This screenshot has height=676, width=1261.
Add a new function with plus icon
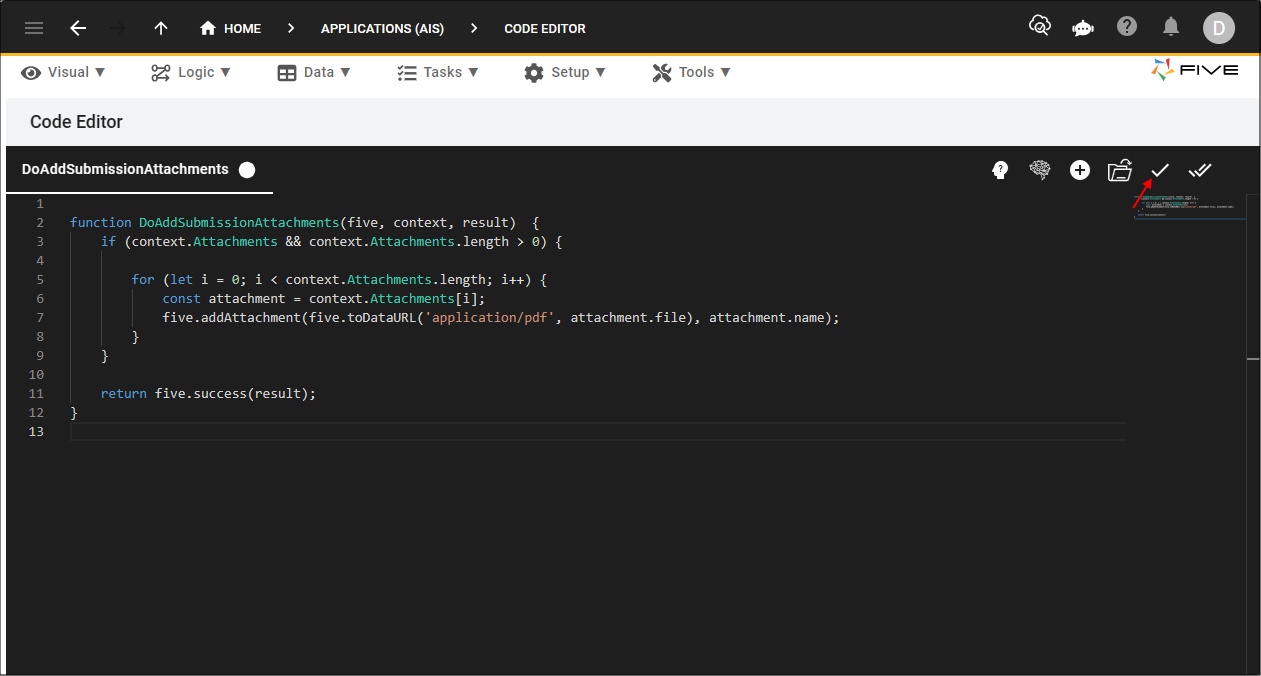pos(1080,170)
